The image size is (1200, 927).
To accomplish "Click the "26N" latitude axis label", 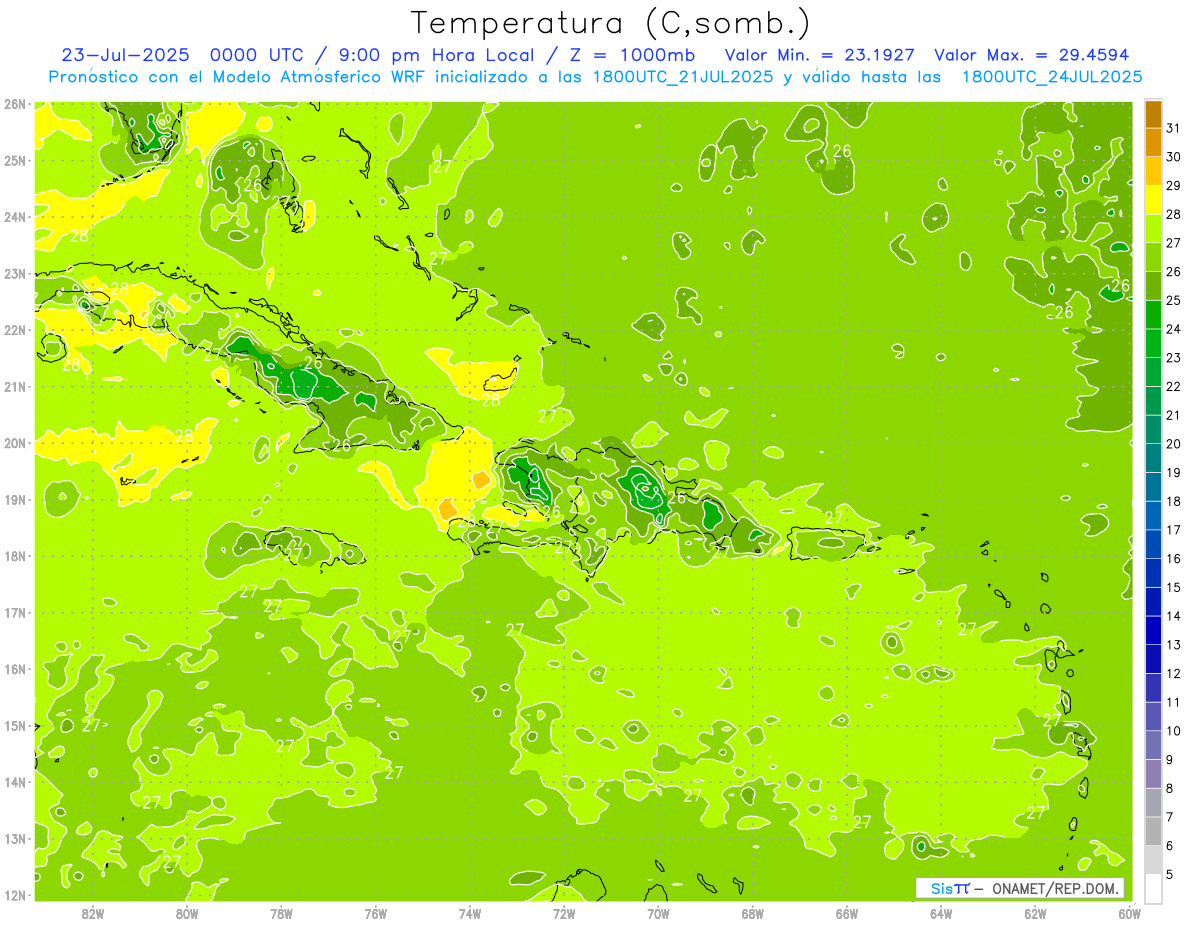I will click(x=15, y=104).
